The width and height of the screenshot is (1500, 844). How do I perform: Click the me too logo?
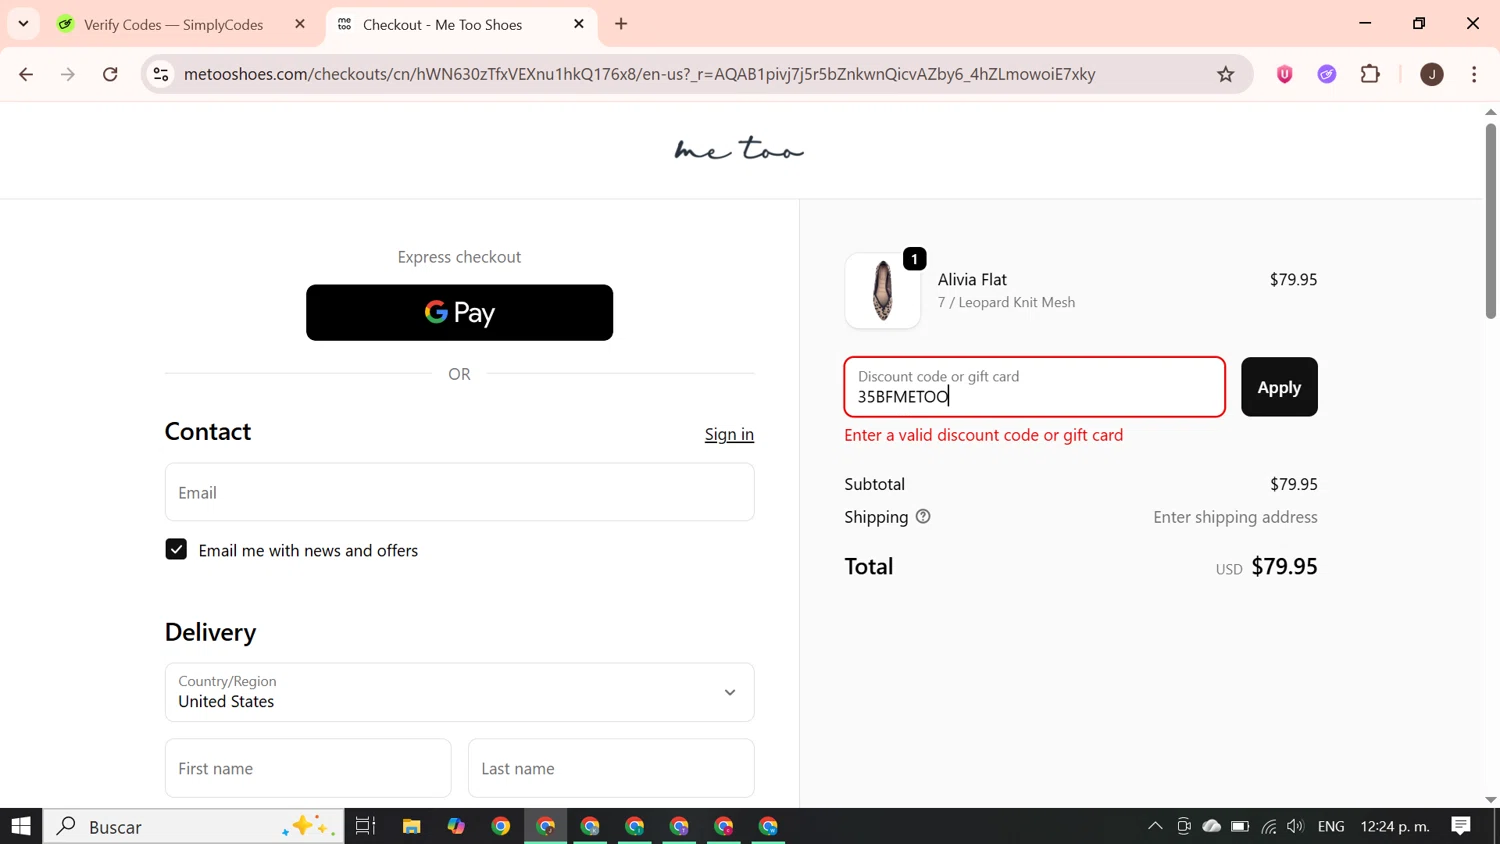(x=739, y=150)
